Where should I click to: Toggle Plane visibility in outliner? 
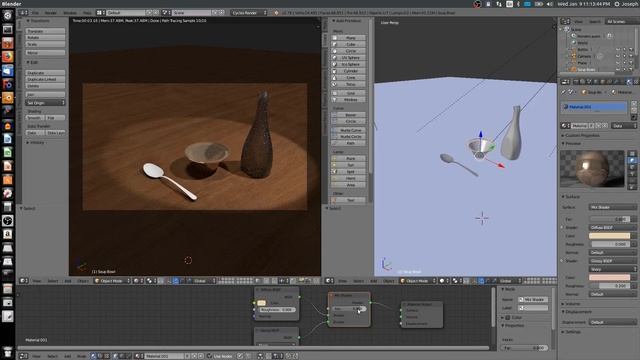618,63
